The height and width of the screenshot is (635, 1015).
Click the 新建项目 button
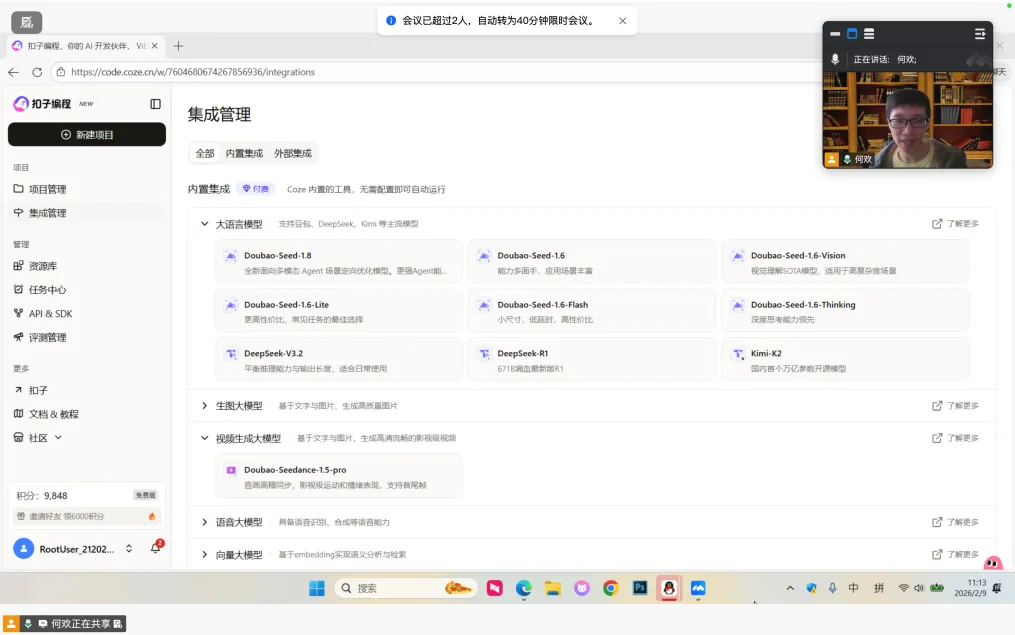(87, 135)
